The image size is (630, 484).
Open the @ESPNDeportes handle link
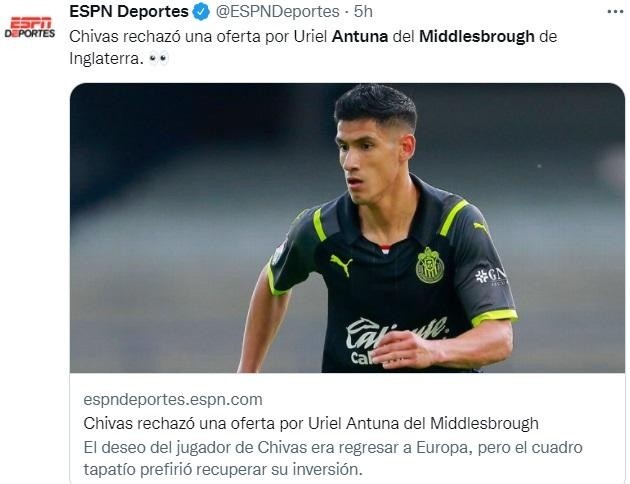tap(277, 12)
